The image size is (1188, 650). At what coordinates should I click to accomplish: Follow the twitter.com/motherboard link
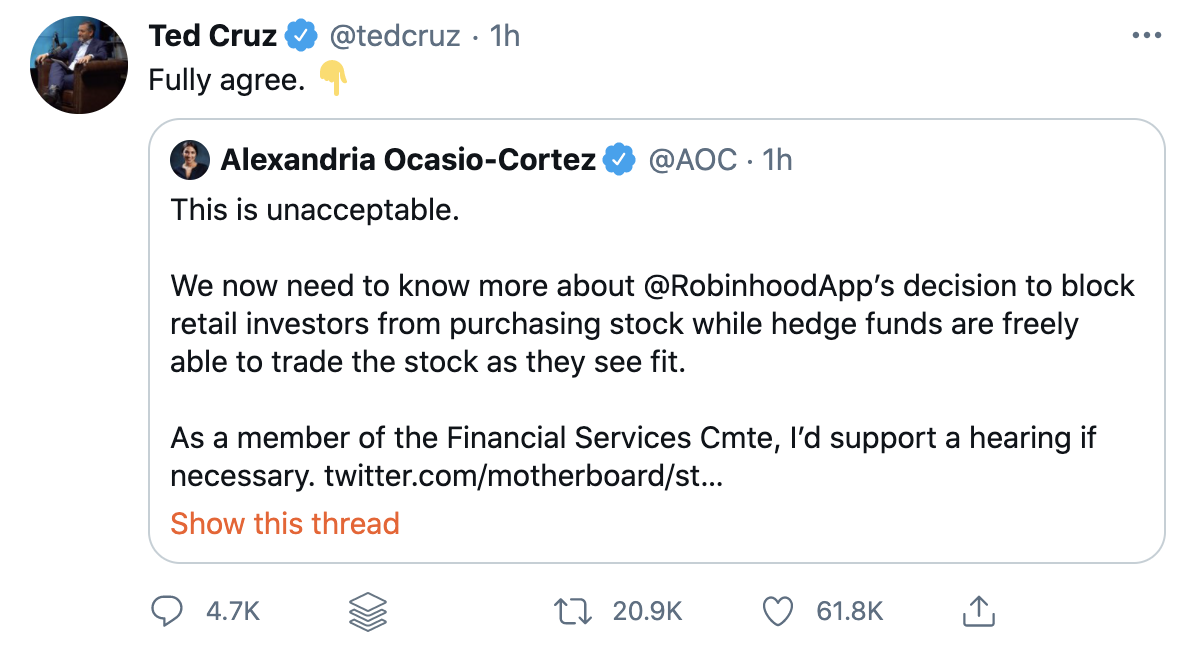tap(524, 477)
